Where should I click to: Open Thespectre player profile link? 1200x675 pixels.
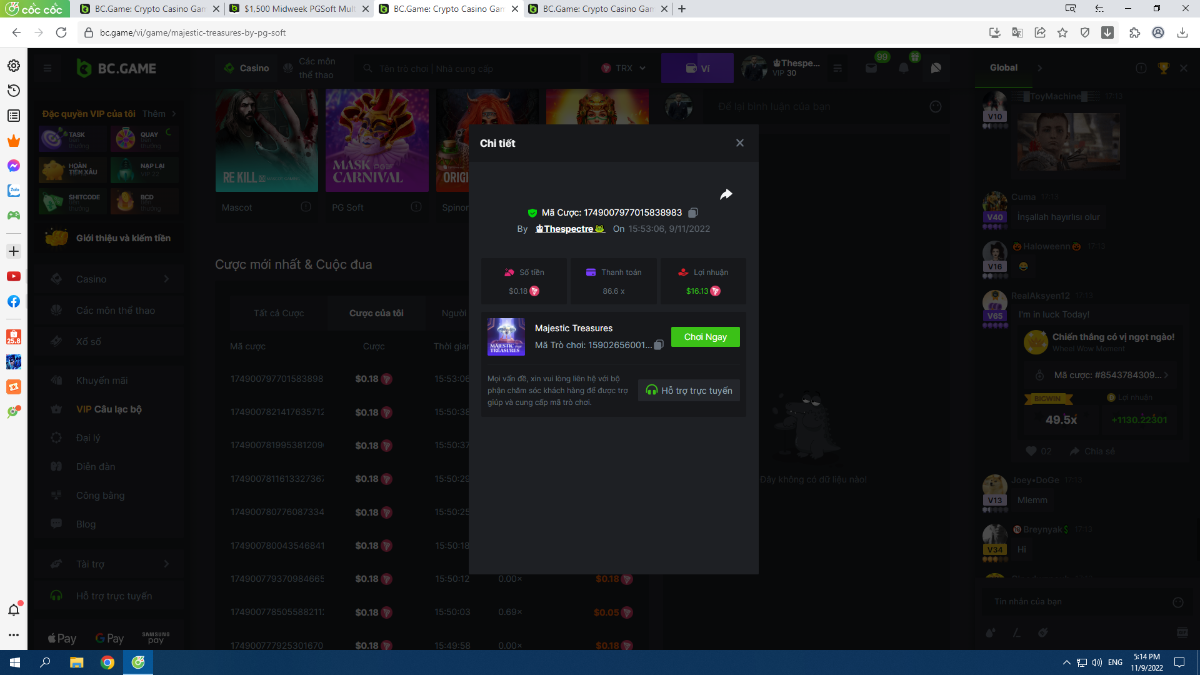570,229
